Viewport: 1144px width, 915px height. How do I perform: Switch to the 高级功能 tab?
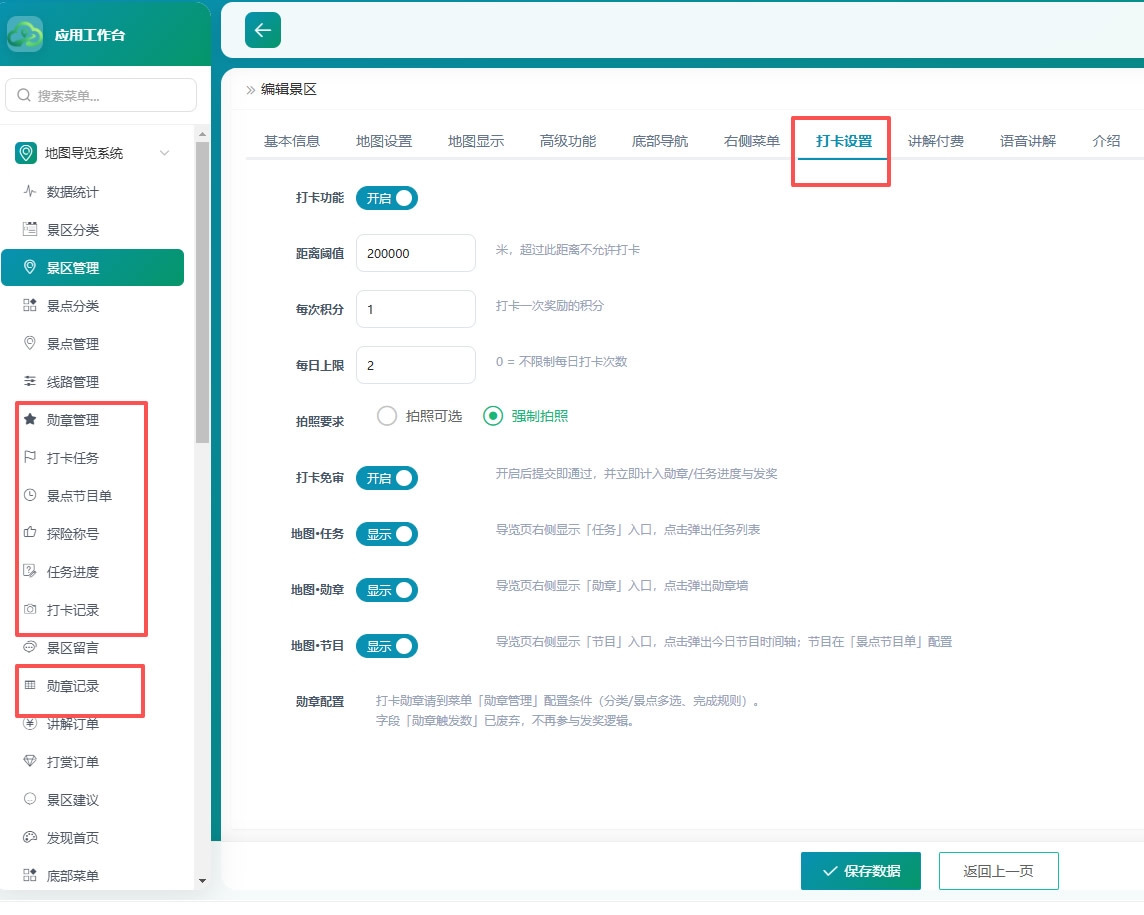tap(568, 141)
